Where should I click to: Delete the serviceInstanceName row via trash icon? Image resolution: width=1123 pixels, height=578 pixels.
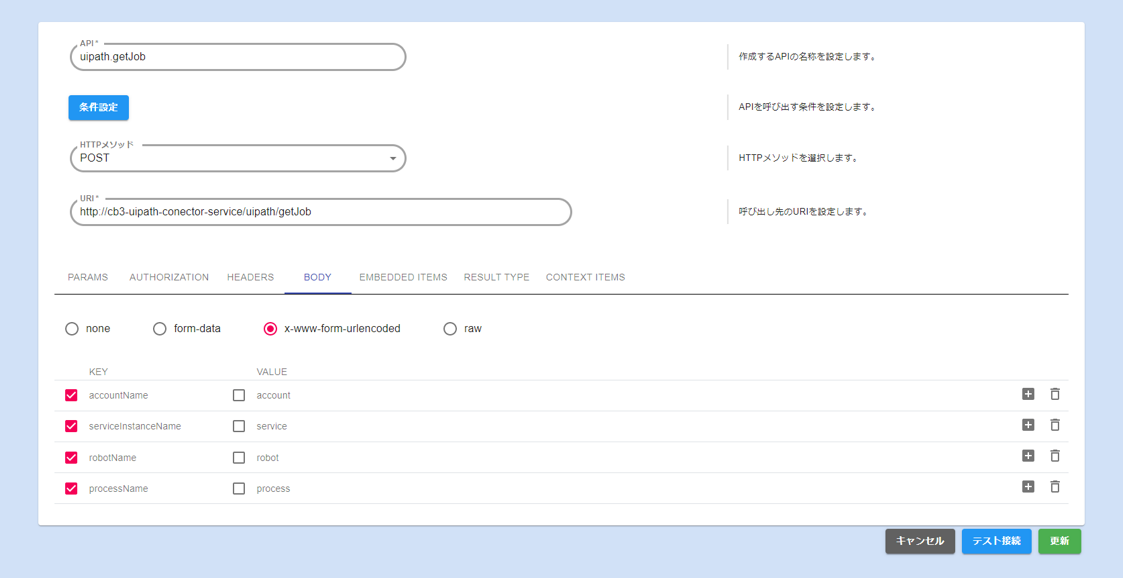tap(1055, 425)
